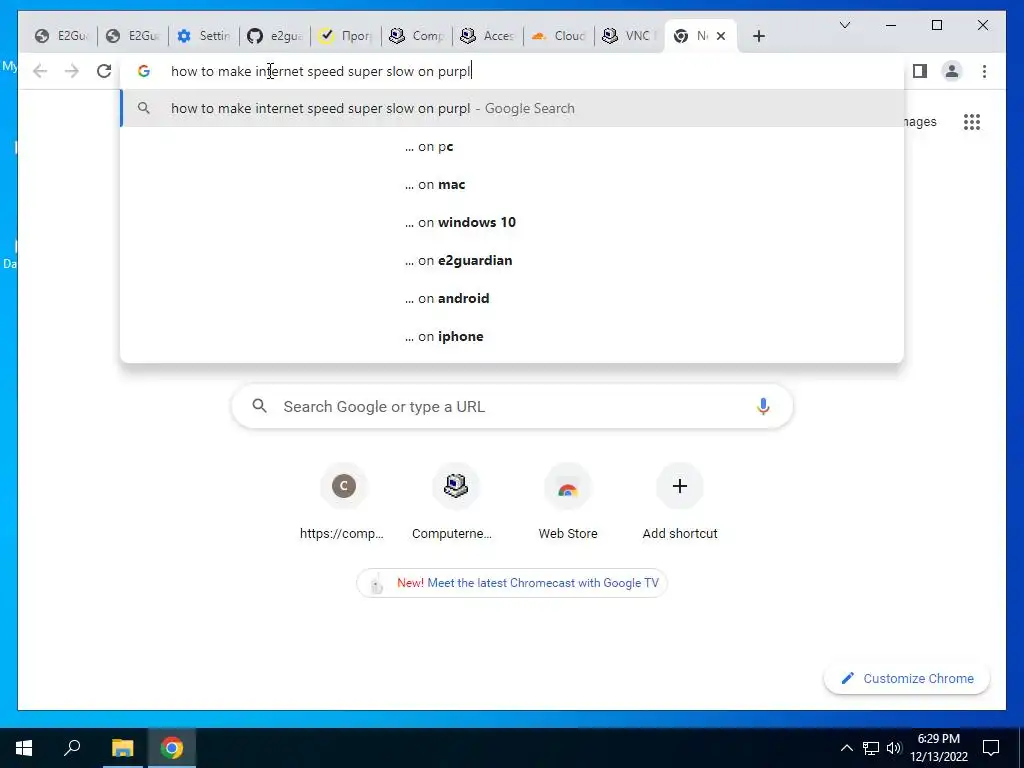Open the https://comp... shortcut tile
The width and height of the screenshot is (1024, 768).
coord(342,502)
